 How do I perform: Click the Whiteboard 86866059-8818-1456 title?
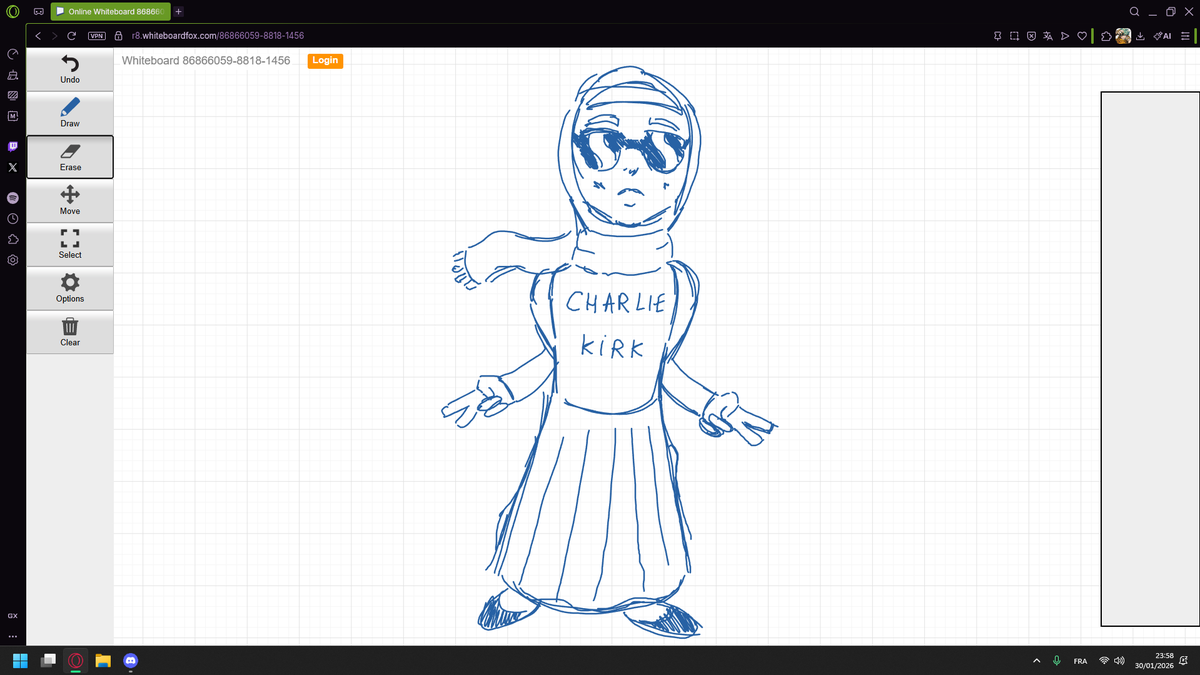206,61
